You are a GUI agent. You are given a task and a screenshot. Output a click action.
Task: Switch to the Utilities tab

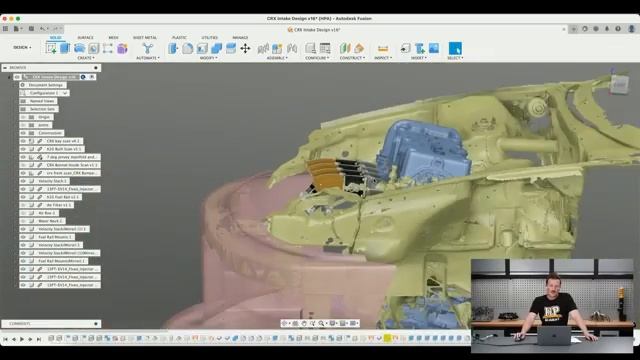[209, 38]
